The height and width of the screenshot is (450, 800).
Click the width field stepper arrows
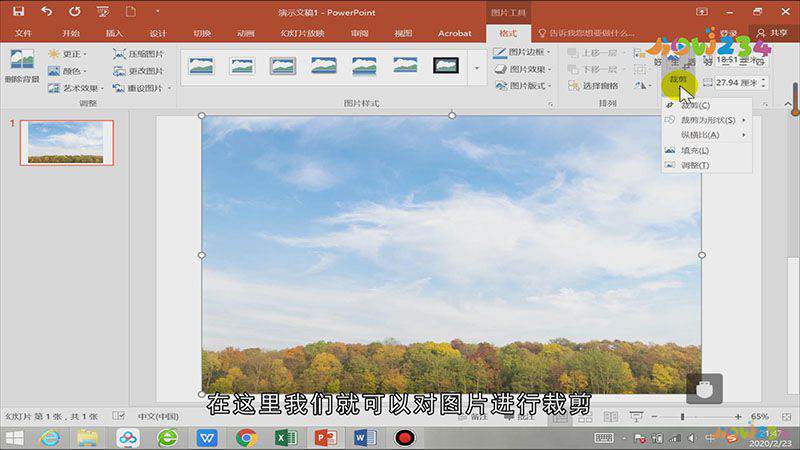click(x=763, y=82)
